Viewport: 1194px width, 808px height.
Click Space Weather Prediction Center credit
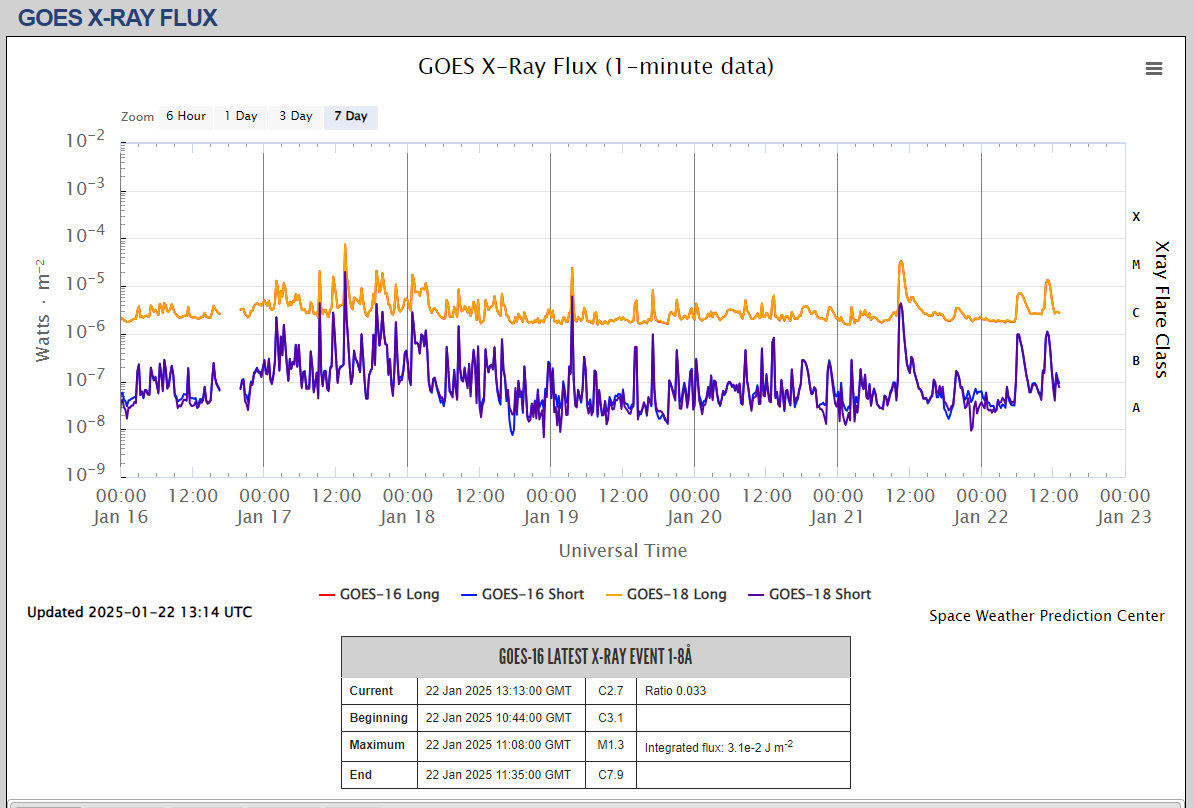coord(1046,616)
